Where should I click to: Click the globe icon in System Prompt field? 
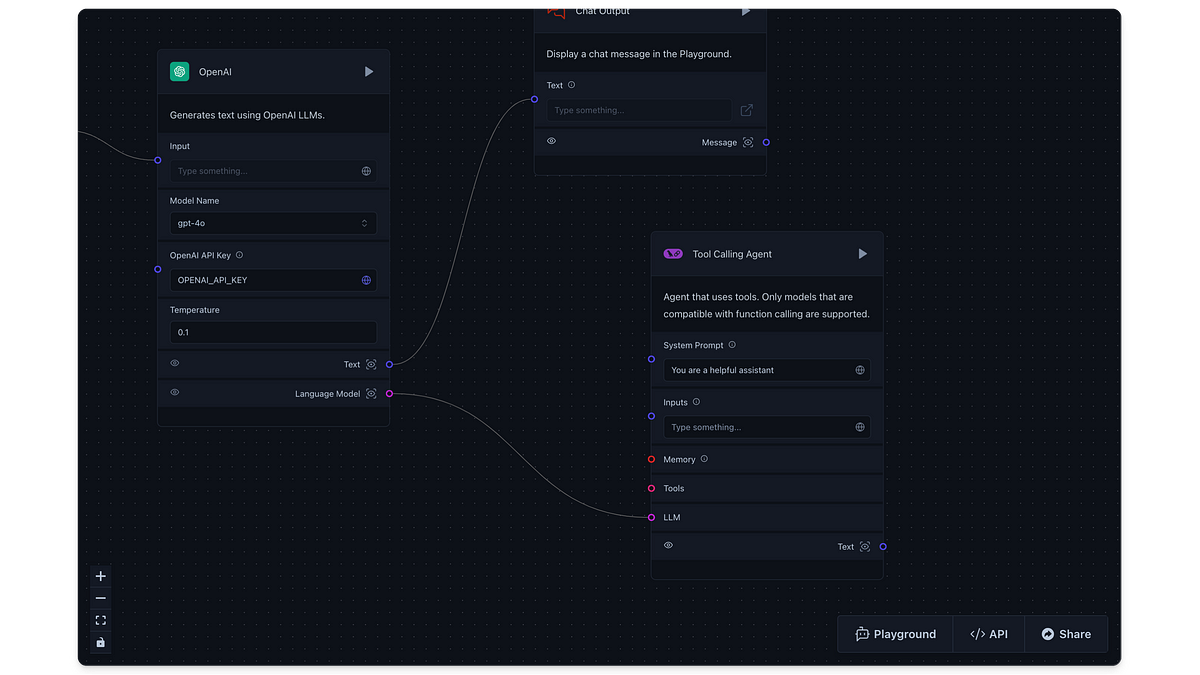[x=860, y=370]
